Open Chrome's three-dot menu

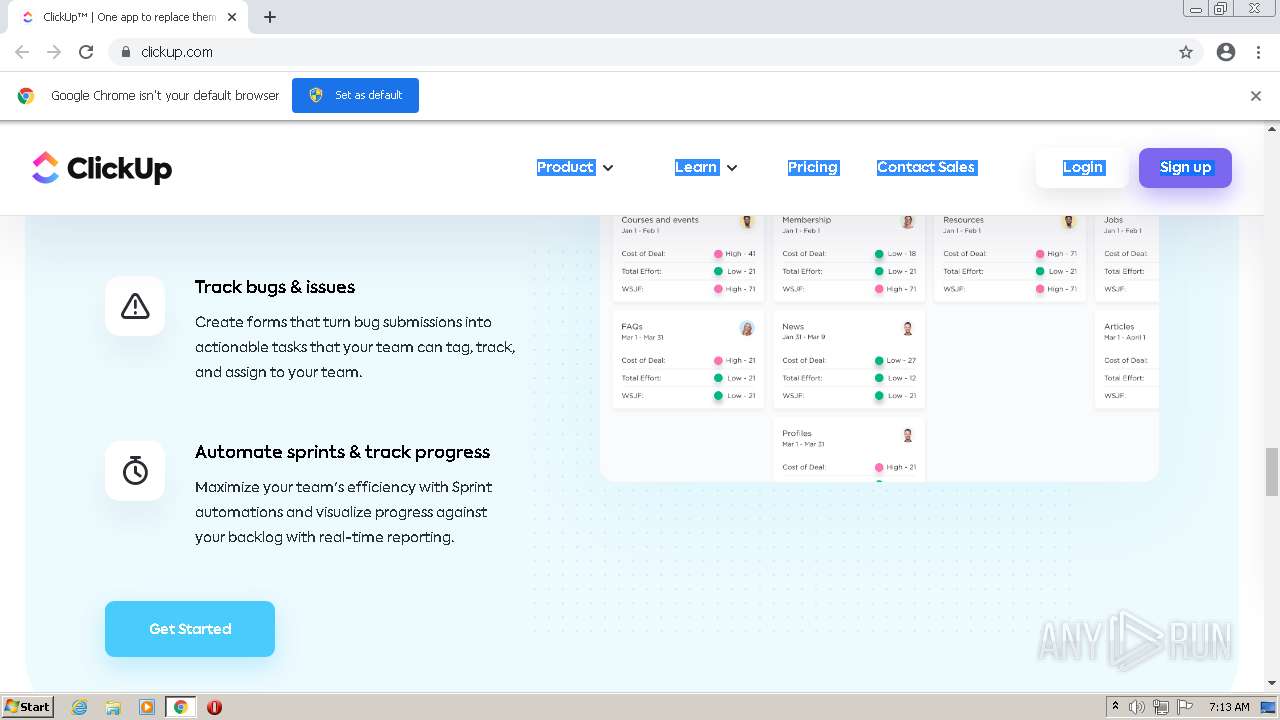pos(1258,52)
